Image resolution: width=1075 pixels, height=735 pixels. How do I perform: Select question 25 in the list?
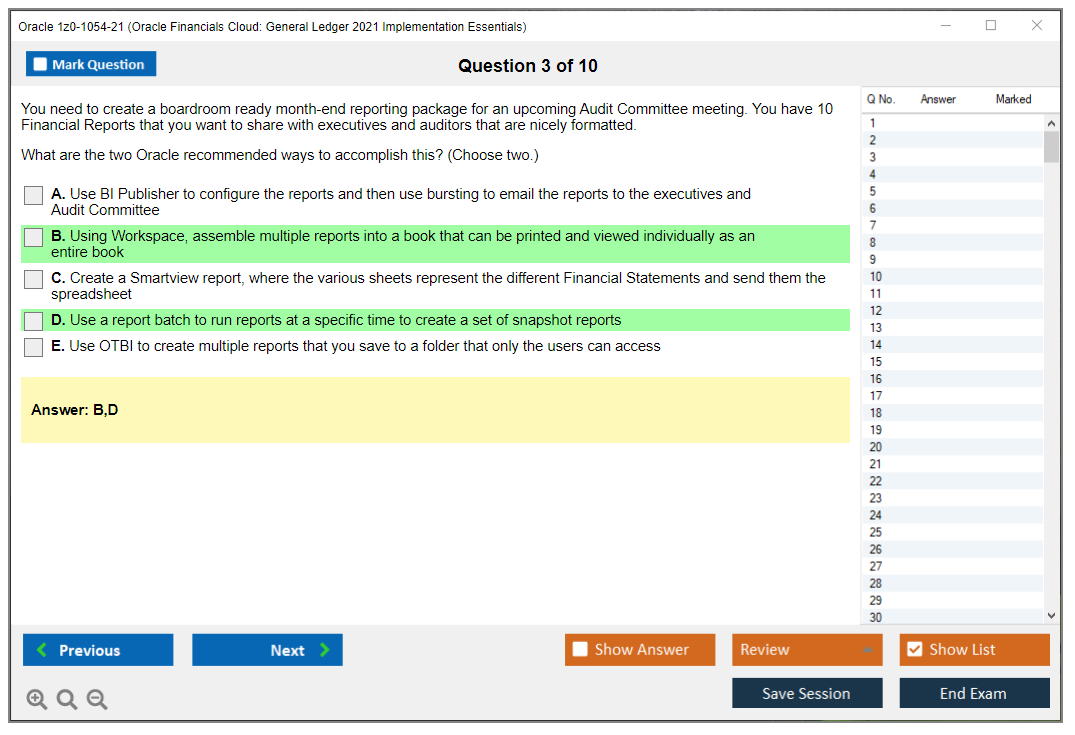(876, 532)
